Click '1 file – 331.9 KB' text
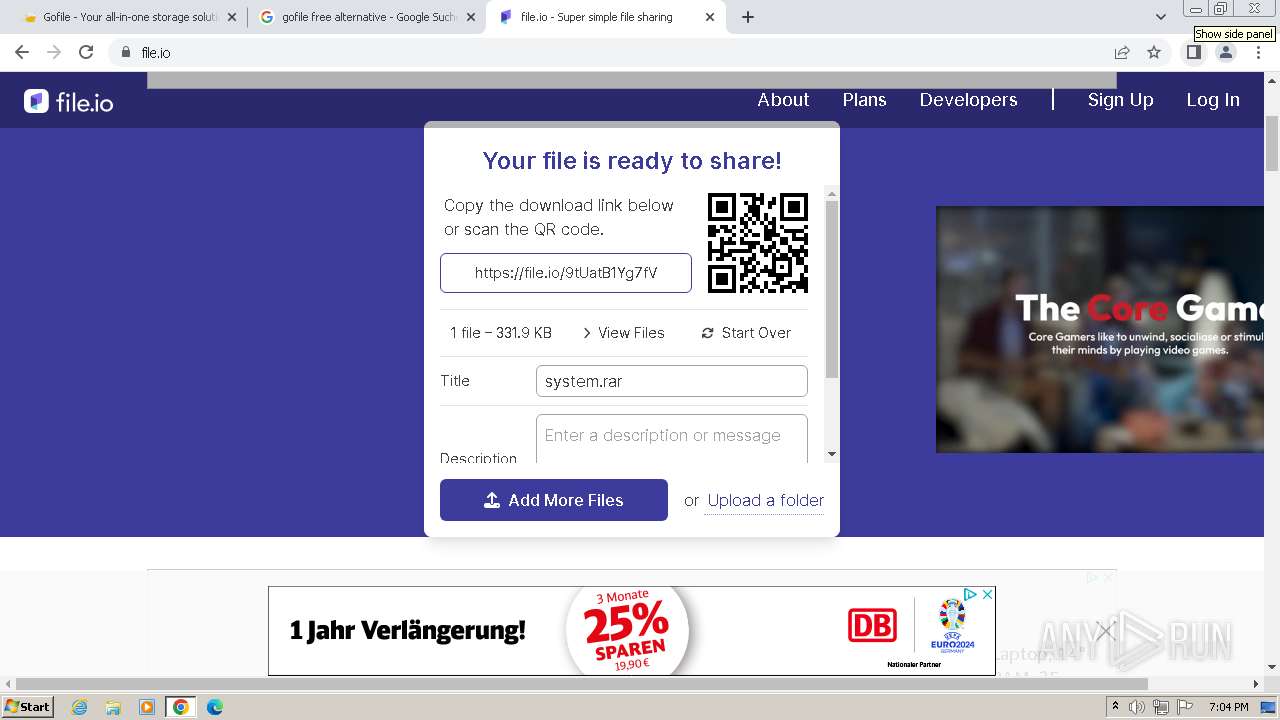 click(x=501, y=333)
